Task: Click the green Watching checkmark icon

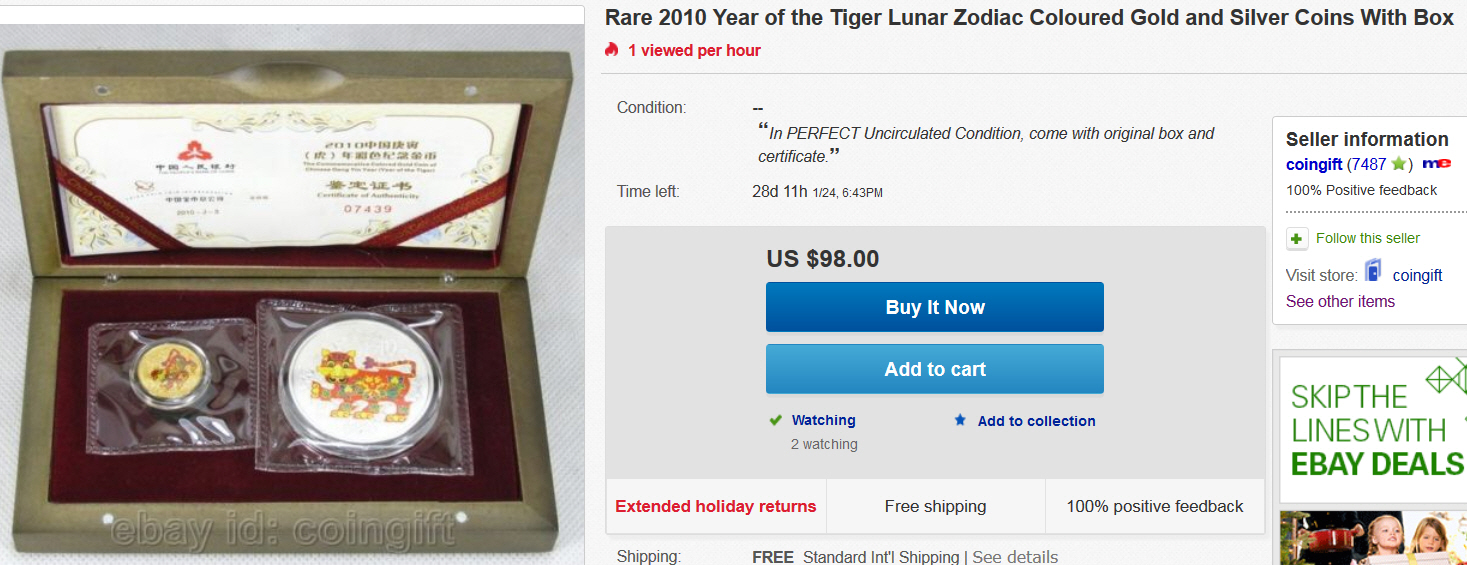Action: [775, 420]
